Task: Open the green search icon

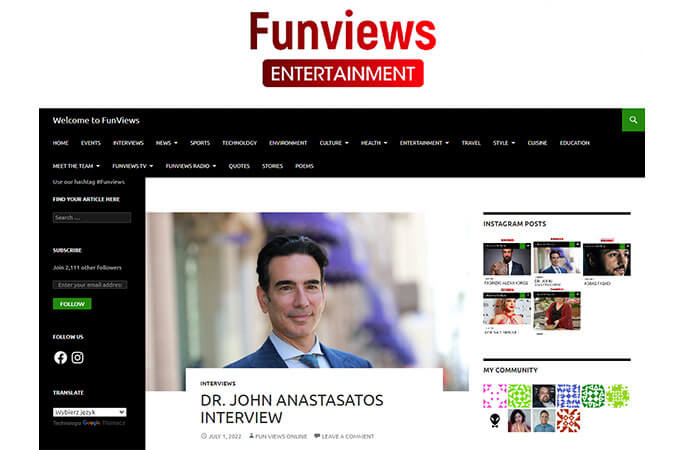Action: pos(633,120)
